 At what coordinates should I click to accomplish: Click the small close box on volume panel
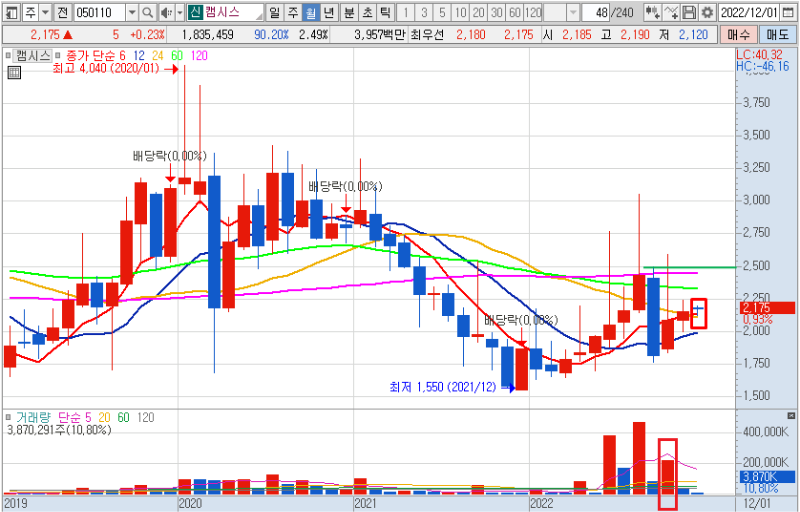pos(791,416)
